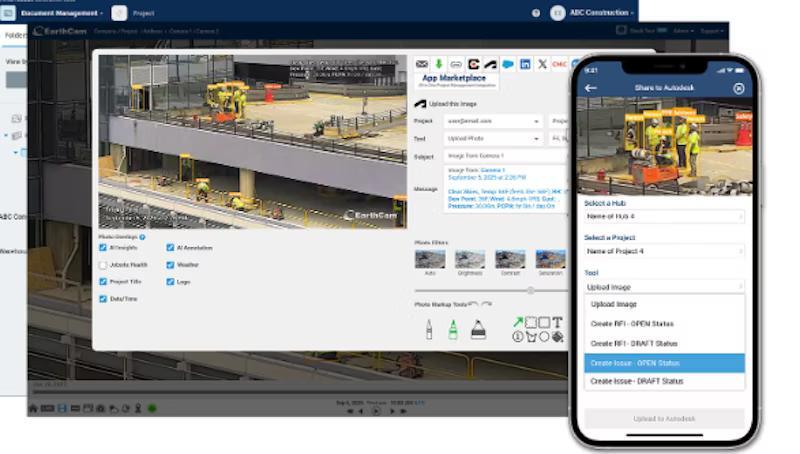Viewport: 800px width, 454px height.
Task: Select the Autodesk share icon in toolbar
Action: tap(490, 64)
